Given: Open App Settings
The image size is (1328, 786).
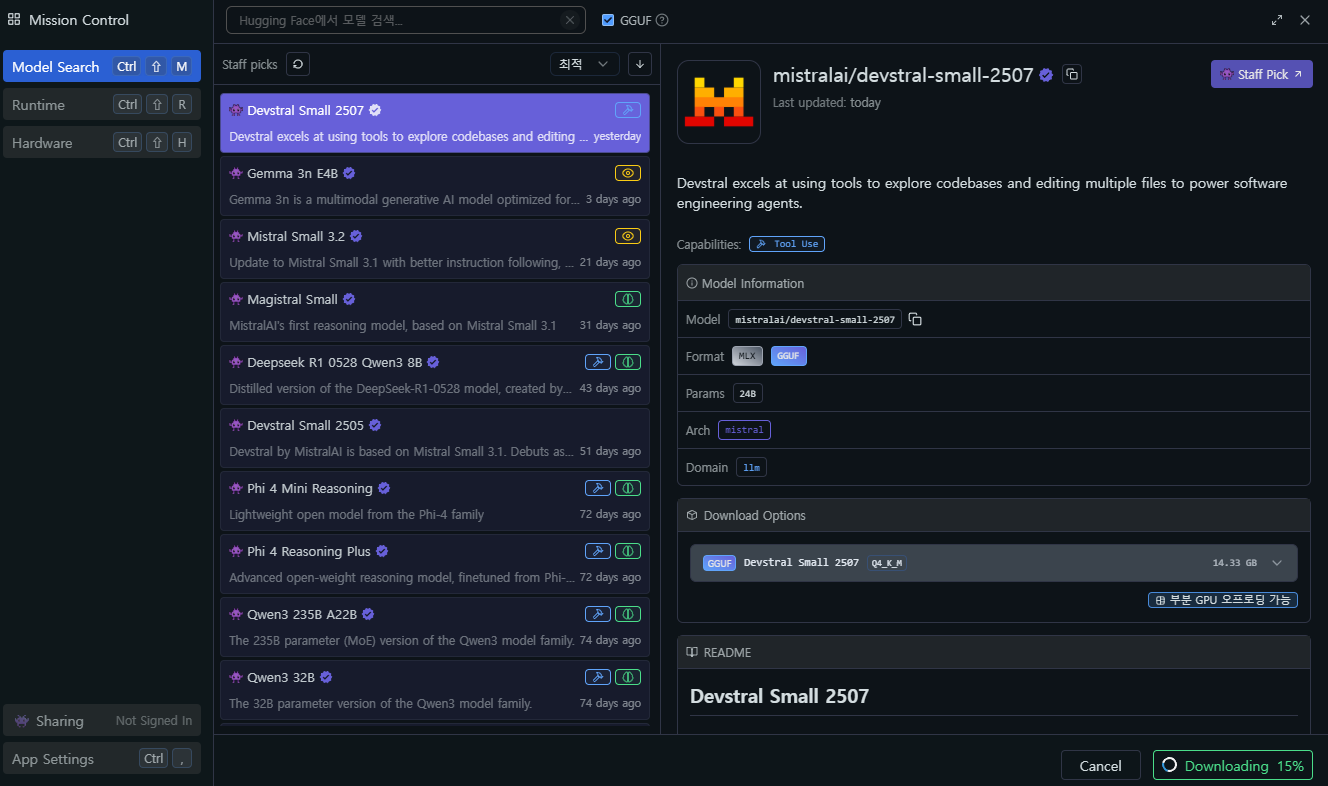Looking at the screenshot, I should [102, 759].
